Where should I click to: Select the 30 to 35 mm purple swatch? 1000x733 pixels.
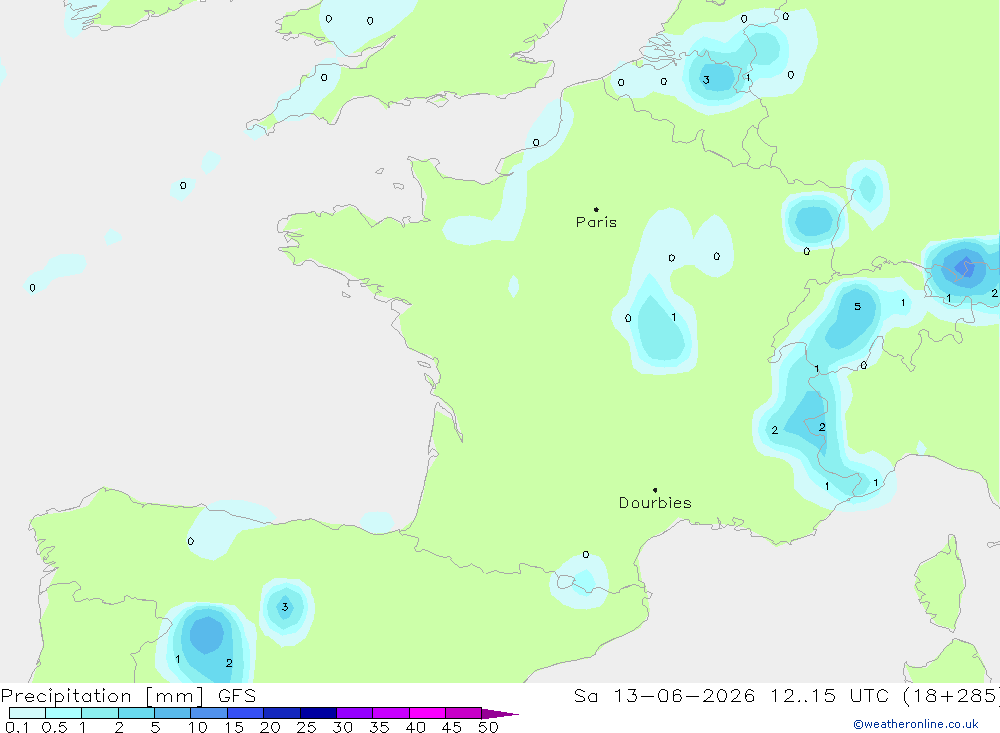coord(355,713)
